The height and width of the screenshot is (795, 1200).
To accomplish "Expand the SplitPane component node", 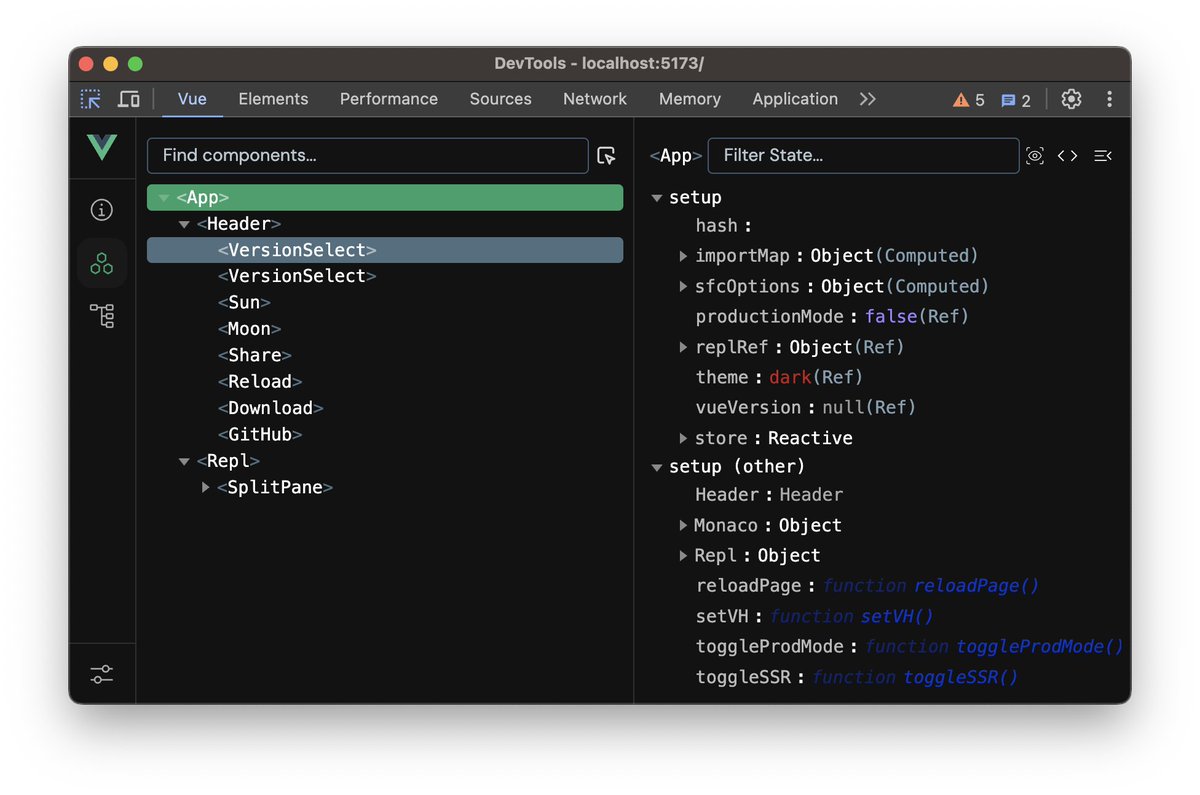I will [x=205, y=487].
